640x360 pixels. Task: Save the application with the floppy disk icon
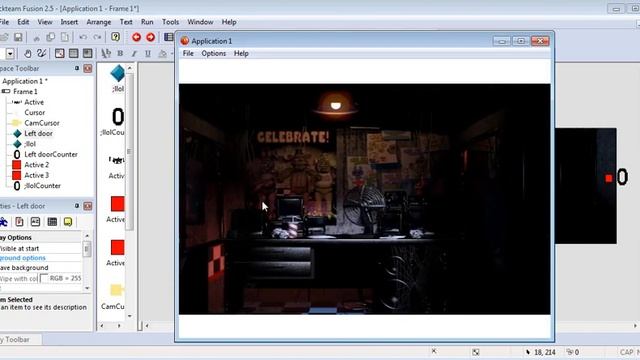click(18, 37)
